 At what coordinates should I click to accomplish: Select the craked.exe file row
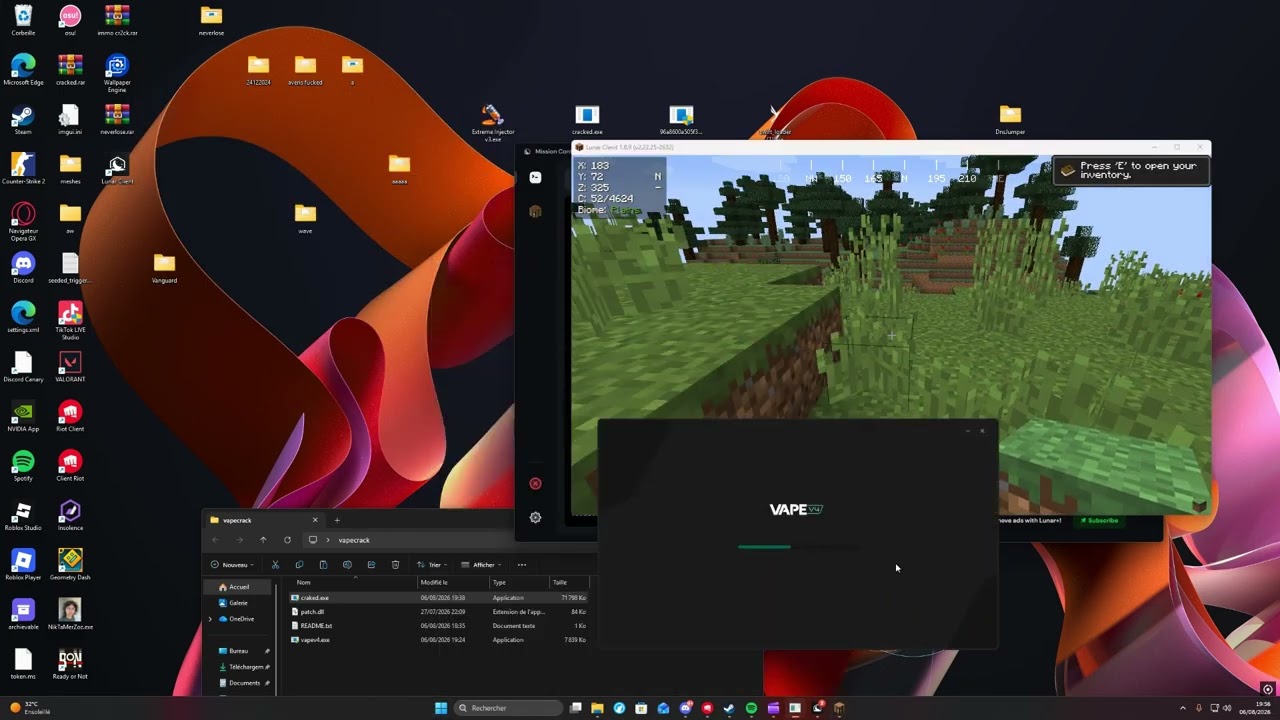click(x=438, y=598)
